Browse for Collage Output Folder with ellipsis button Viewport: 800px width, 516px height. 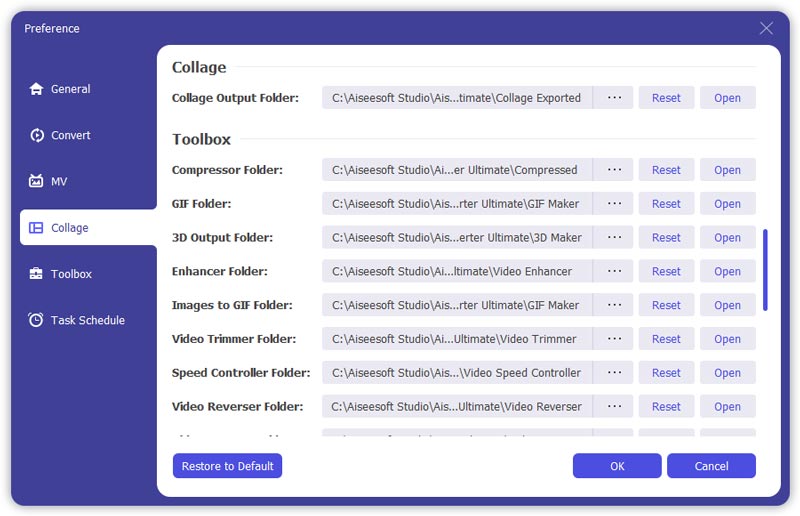[x=614, y=98]
